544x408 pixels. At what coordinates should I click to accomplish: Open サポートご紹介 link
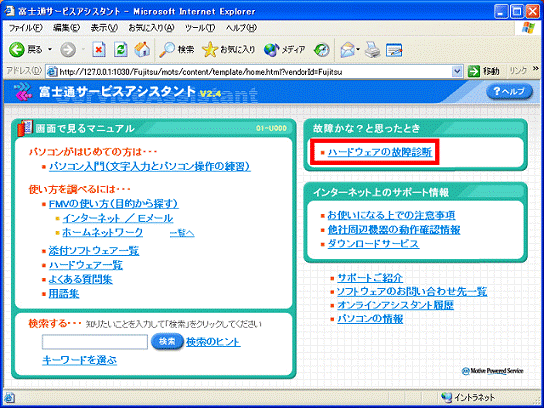370,278
